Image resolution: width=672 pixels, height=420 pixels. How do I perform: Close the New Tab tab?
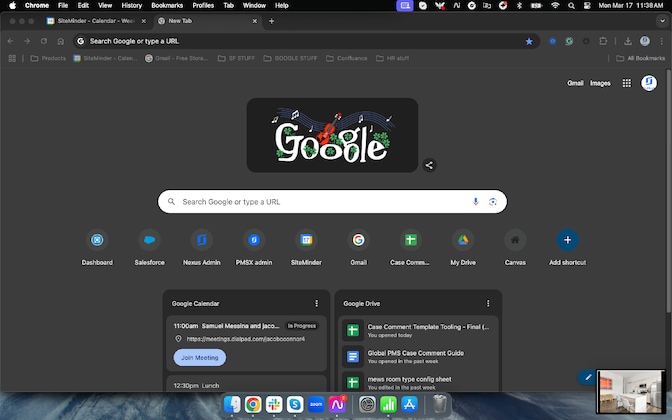(x=255, y=21)
